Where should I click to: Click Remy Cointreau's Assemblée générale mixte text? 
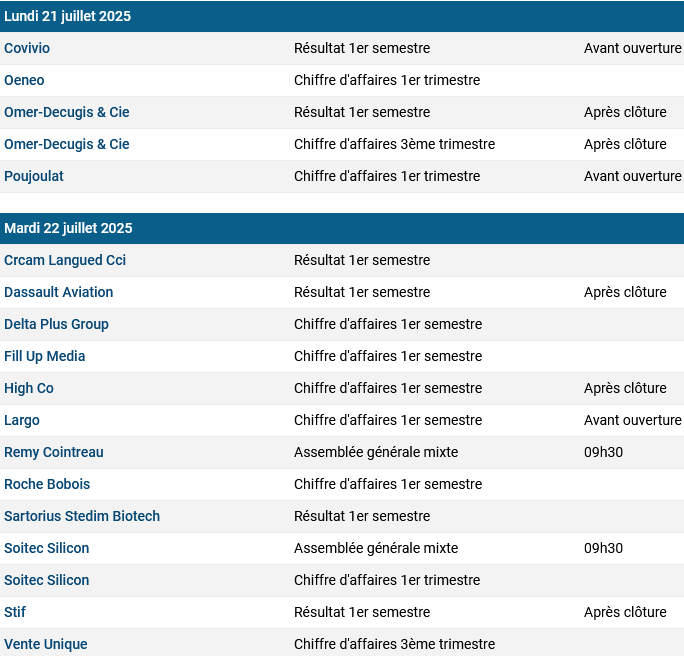click(x=376, y=452)
